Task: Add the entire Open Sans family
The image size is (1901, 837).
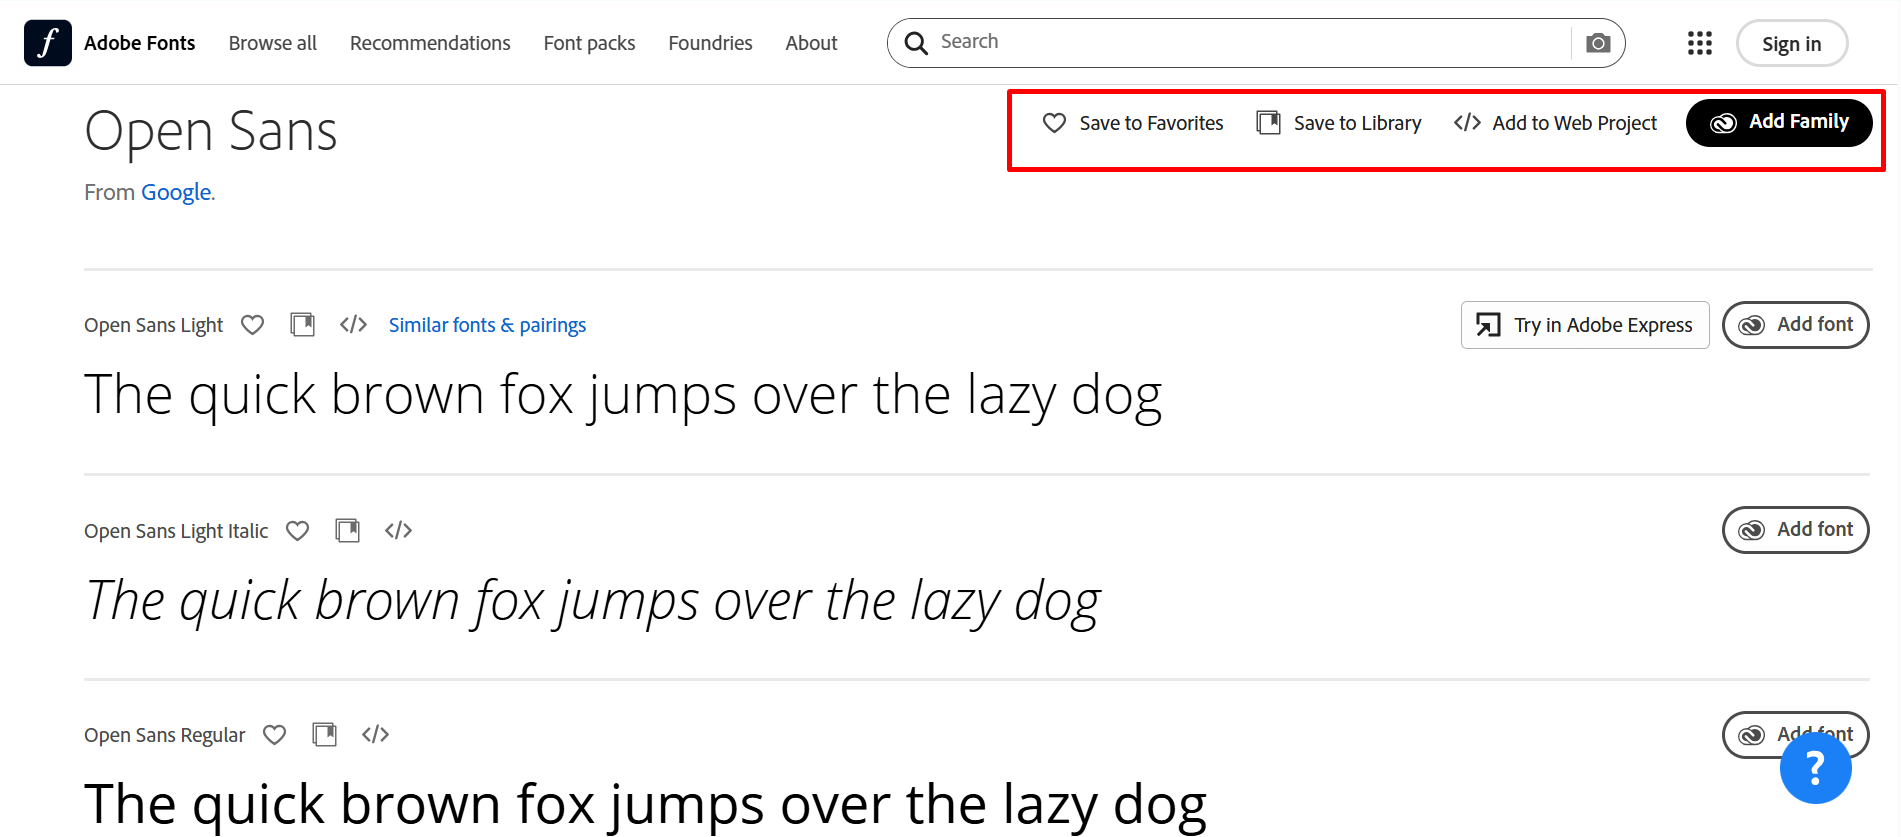Action: pos(1779,122)
